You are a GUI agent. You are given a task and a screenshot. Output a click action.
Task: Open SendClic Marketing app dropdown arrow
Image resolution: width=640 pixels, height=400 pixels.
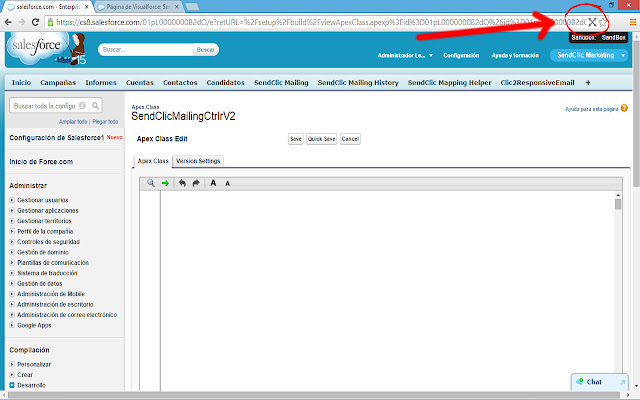point(623,55)
